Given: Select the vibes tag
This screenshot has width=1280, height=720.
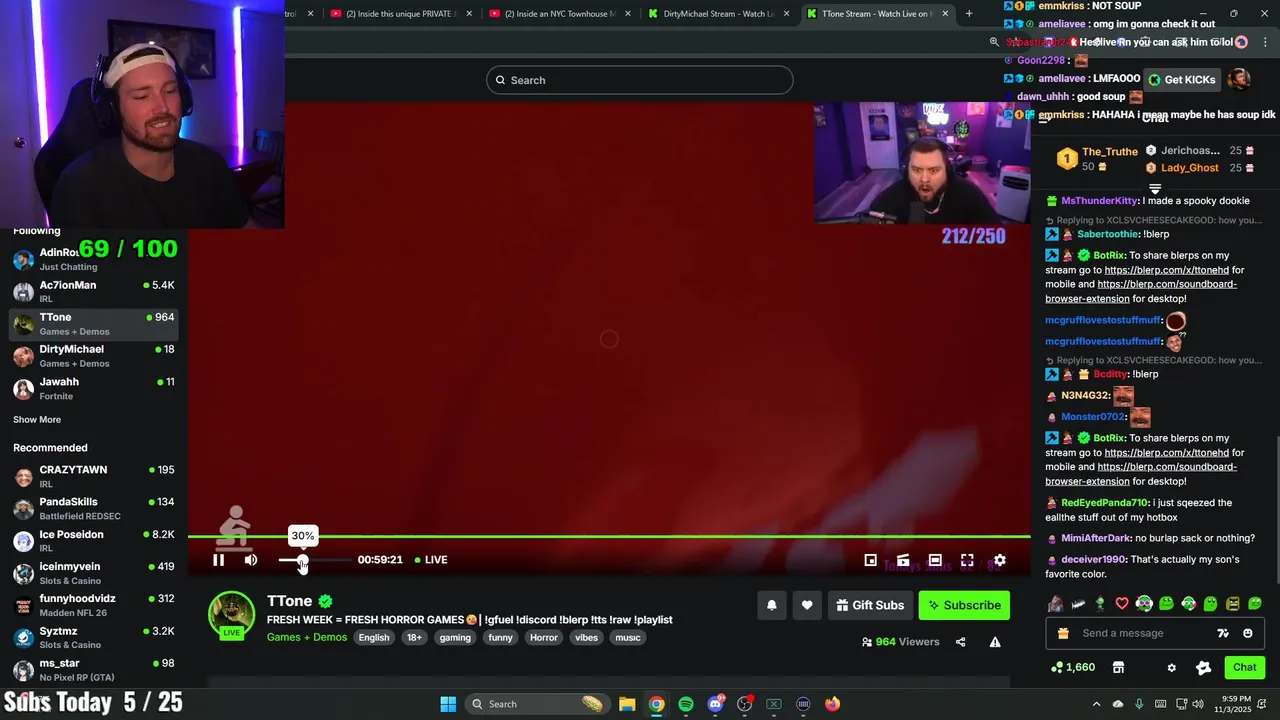Looking at the screenshot, I should coord(587,638).
